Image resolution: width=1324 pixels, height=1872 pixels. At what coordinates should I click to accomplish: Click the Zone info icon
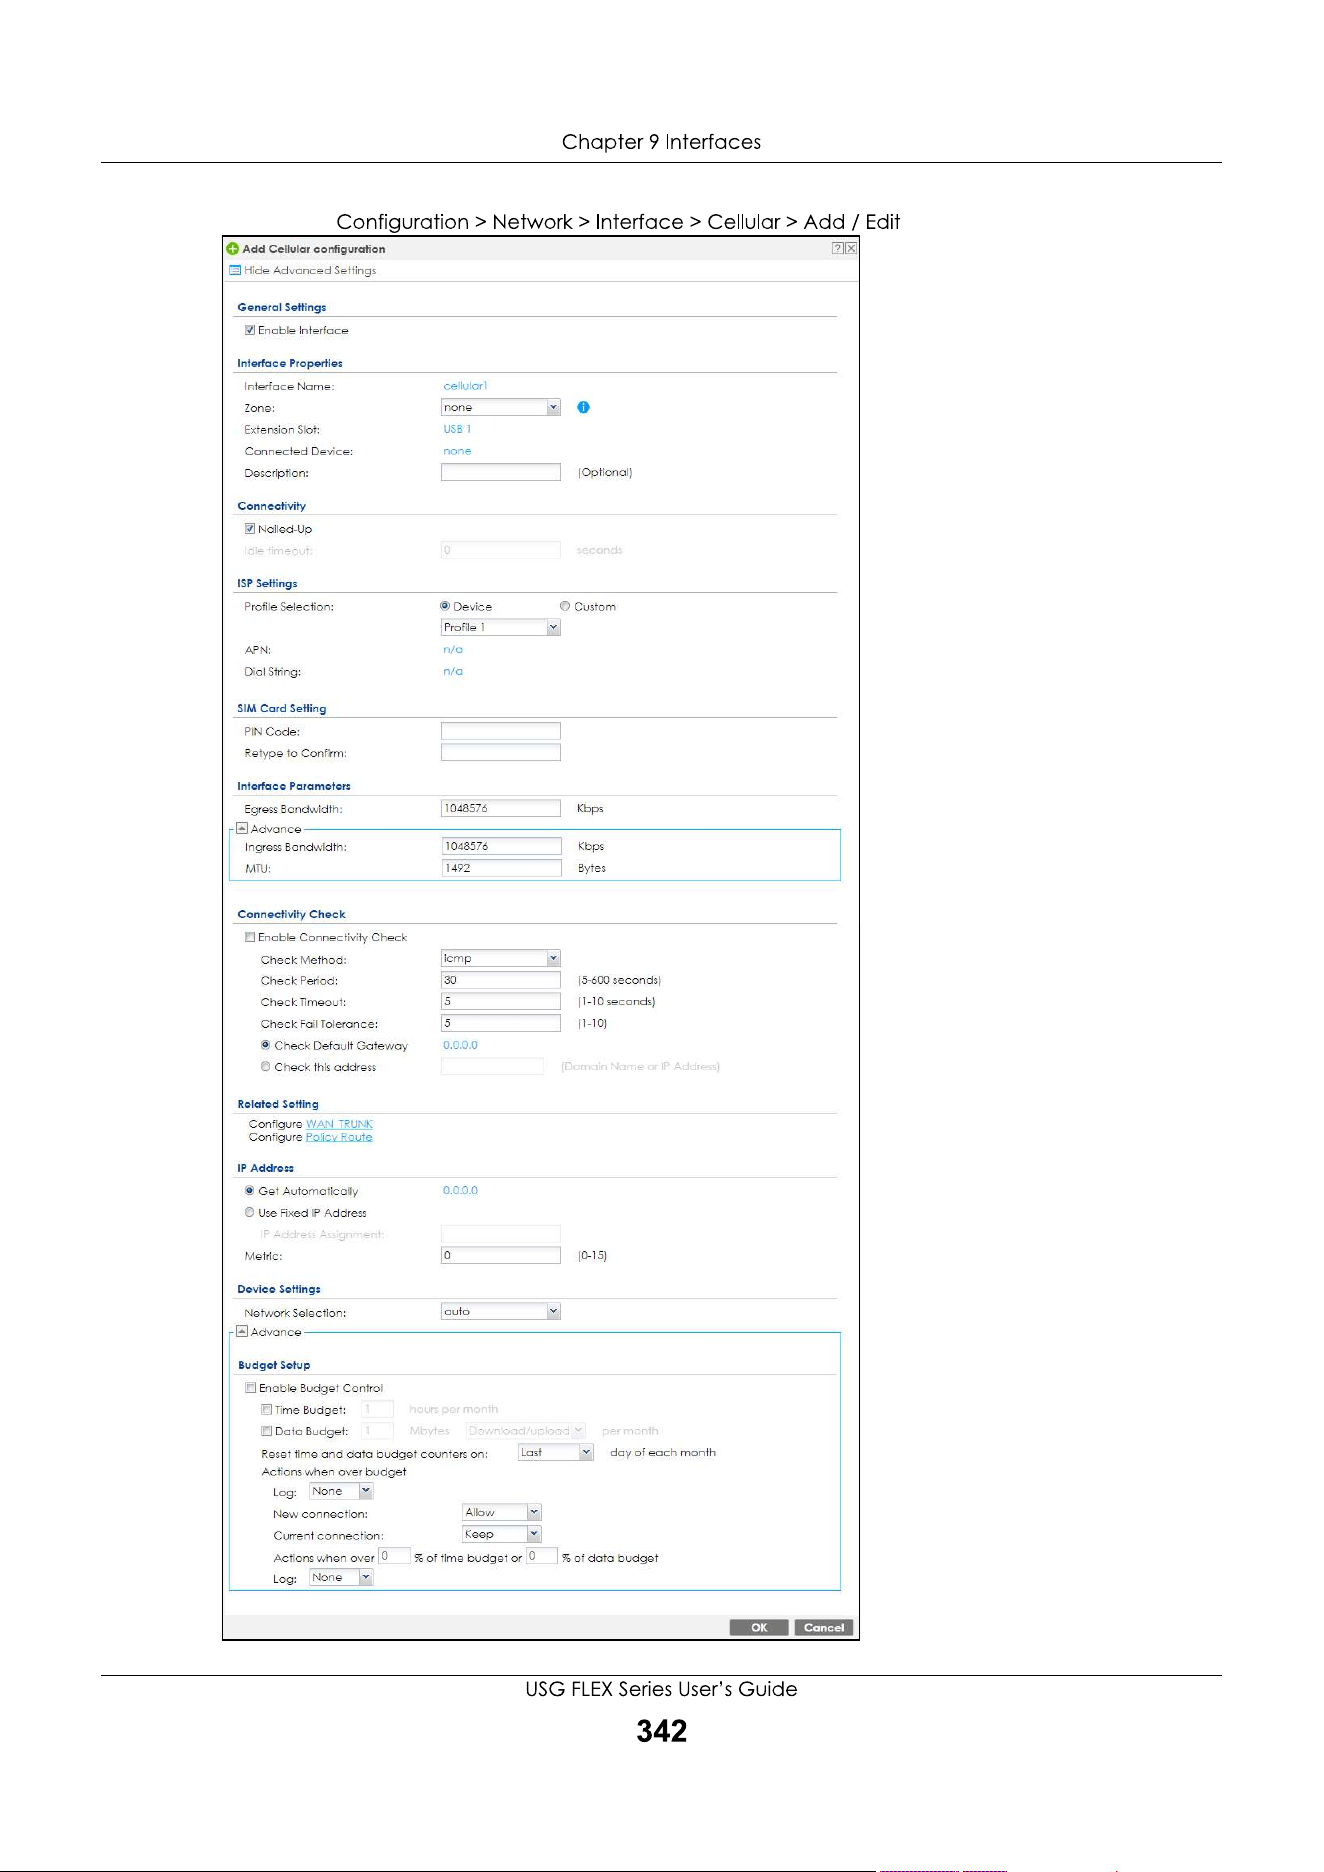click(583, 407)
